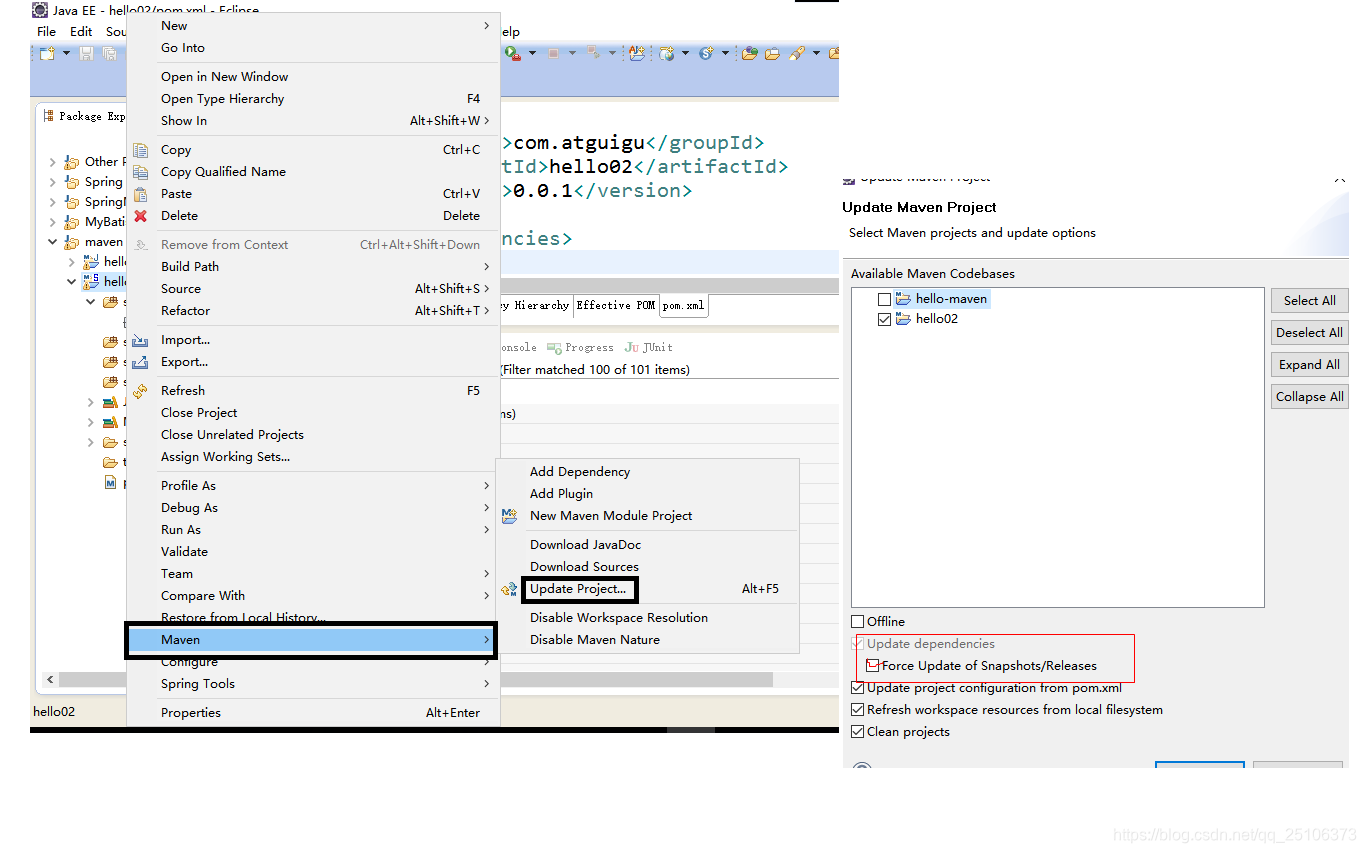
Task: Toggle Force Update of Snapshots/Releases checkbox
Action: tap(873, 666)
